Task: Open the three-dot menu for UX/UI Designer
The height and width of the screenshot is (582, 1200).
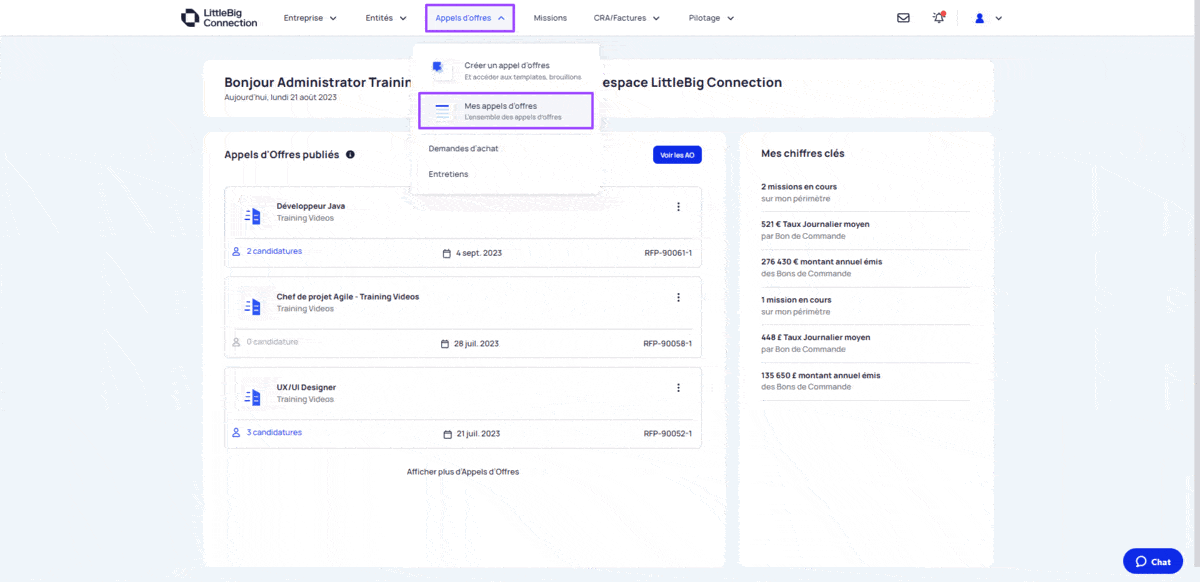Action: click(678, 388)
